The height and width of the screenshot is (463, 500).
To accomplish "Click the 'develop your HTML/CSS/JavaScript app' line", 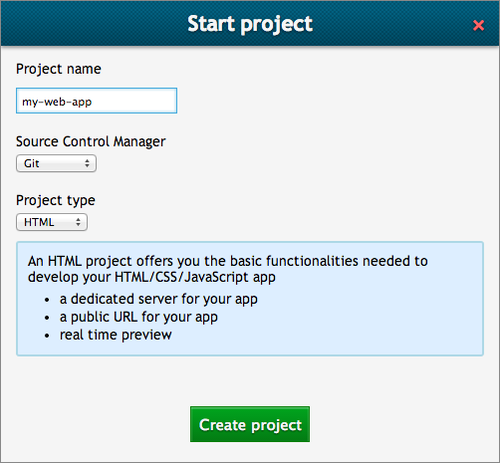I will 152,277.
